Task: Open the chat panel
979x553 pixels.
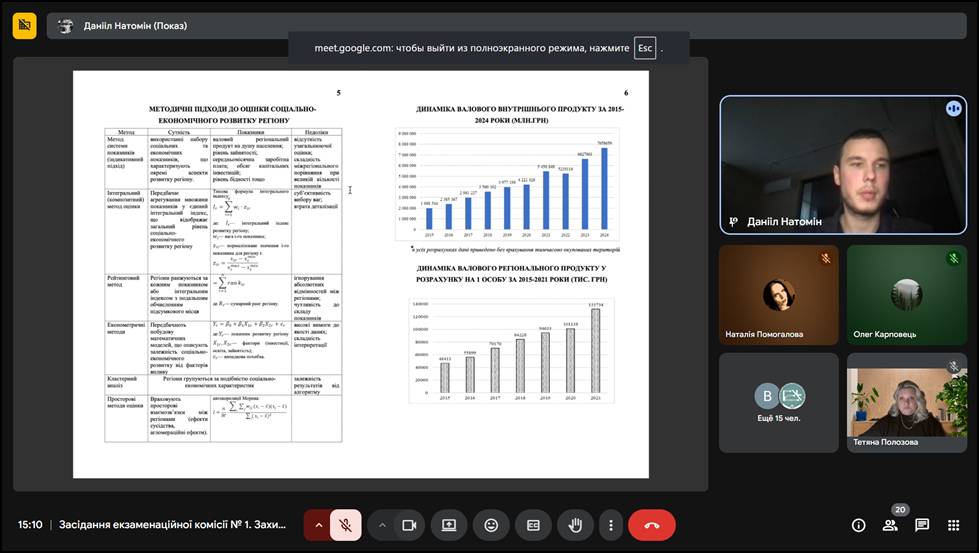Action: pos(922,525)
